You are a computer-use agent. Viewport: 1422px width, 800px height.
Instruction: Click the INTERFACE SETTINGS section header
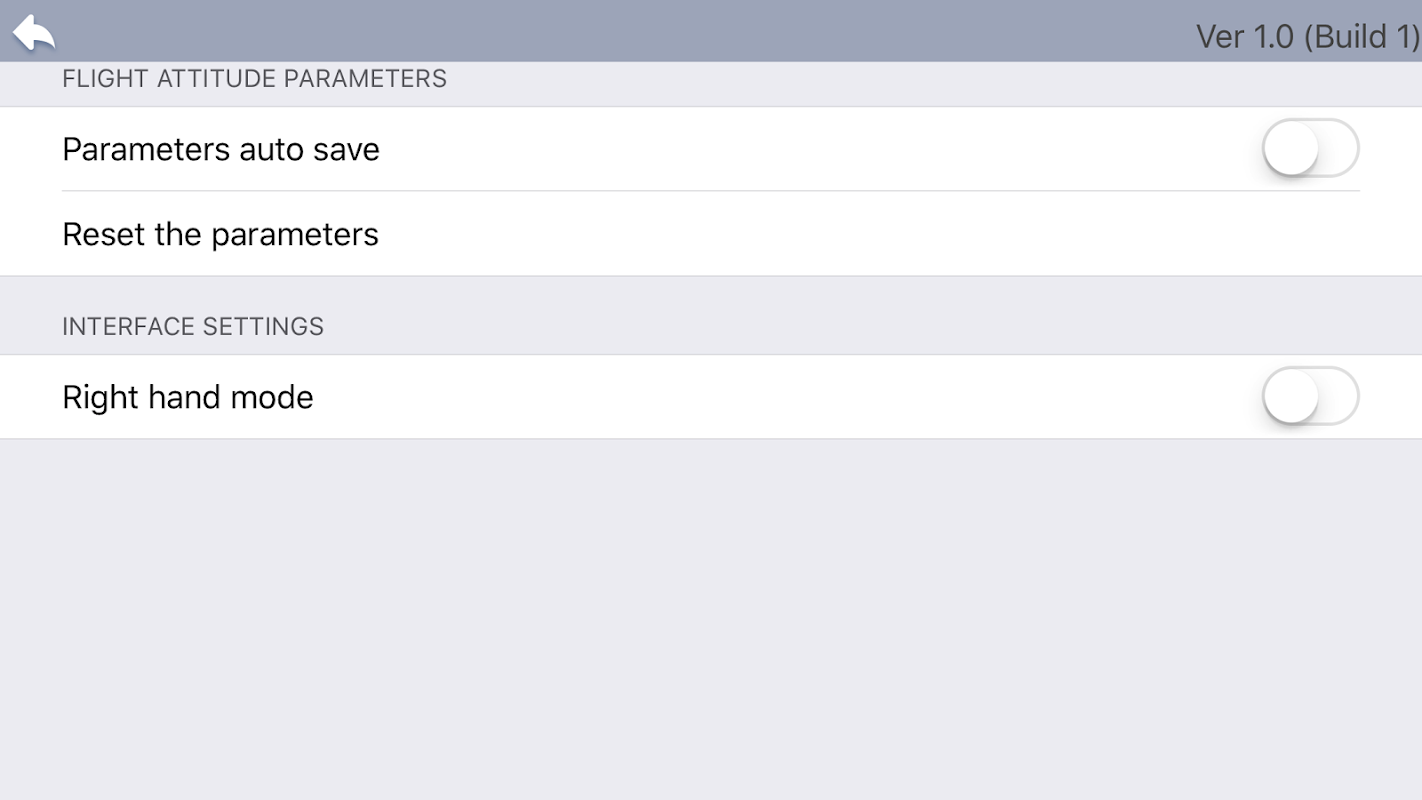[192, 327]
